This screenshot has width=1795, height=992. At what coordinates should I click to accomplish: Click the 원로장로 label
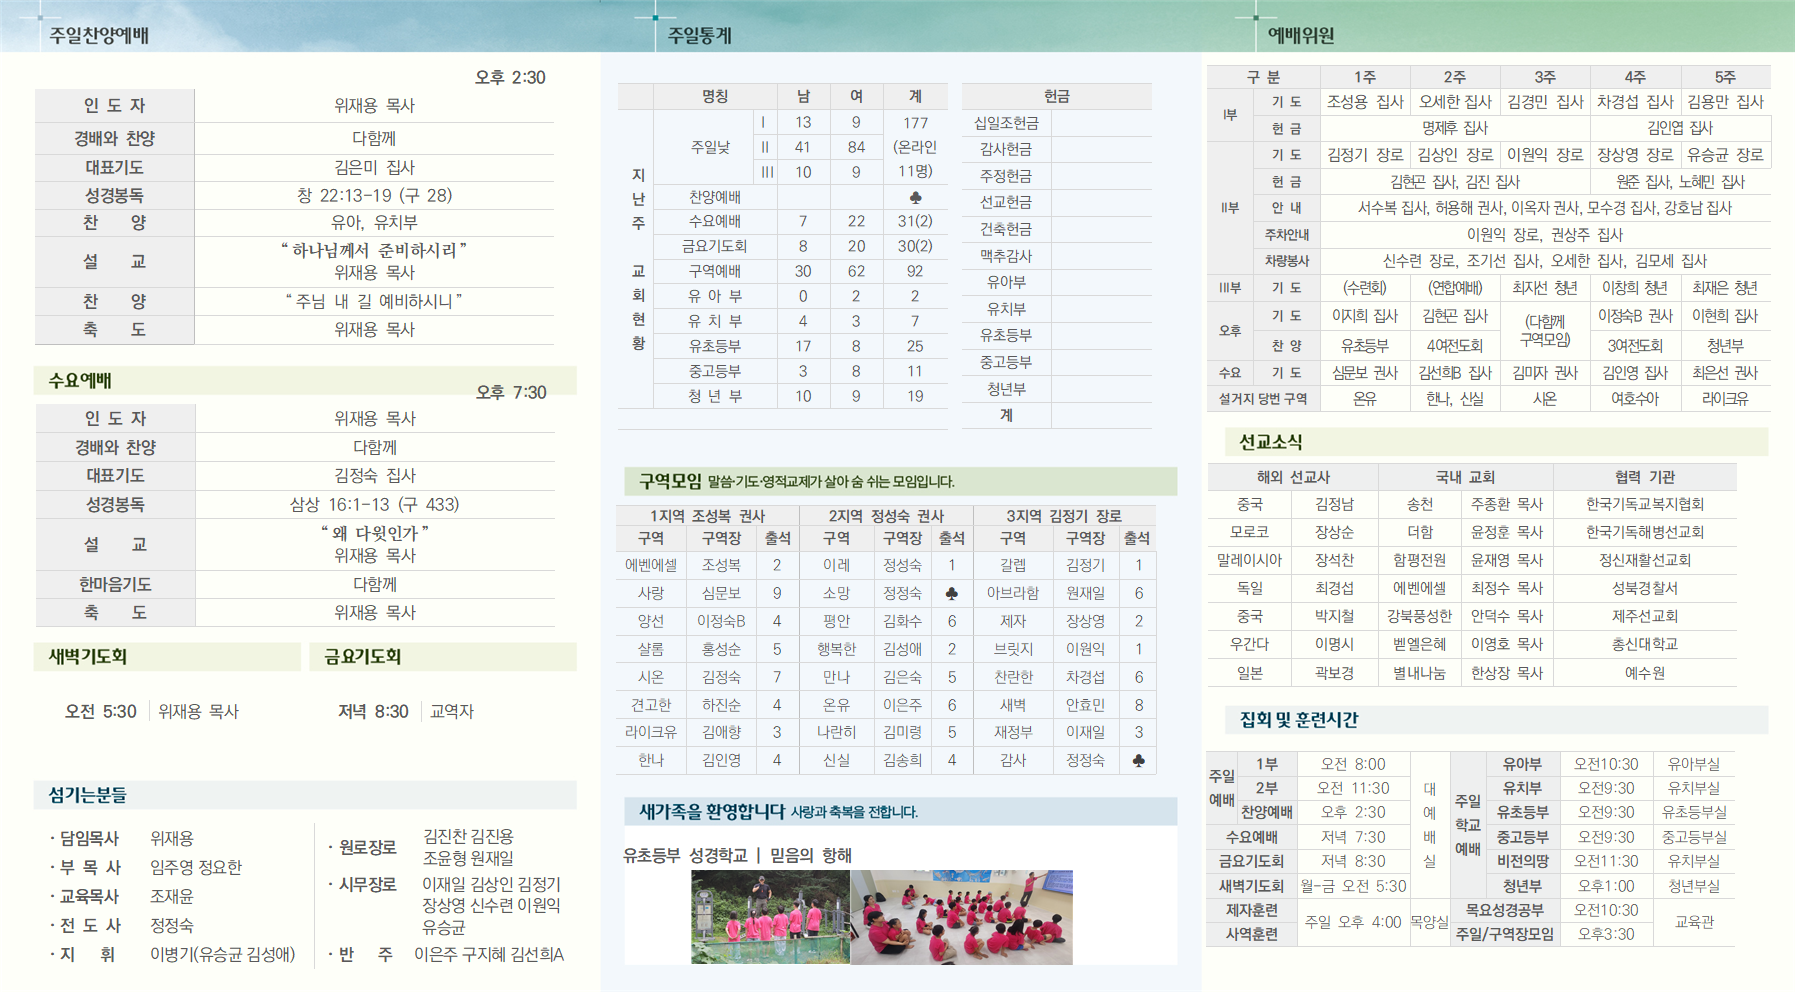(367, 847)
